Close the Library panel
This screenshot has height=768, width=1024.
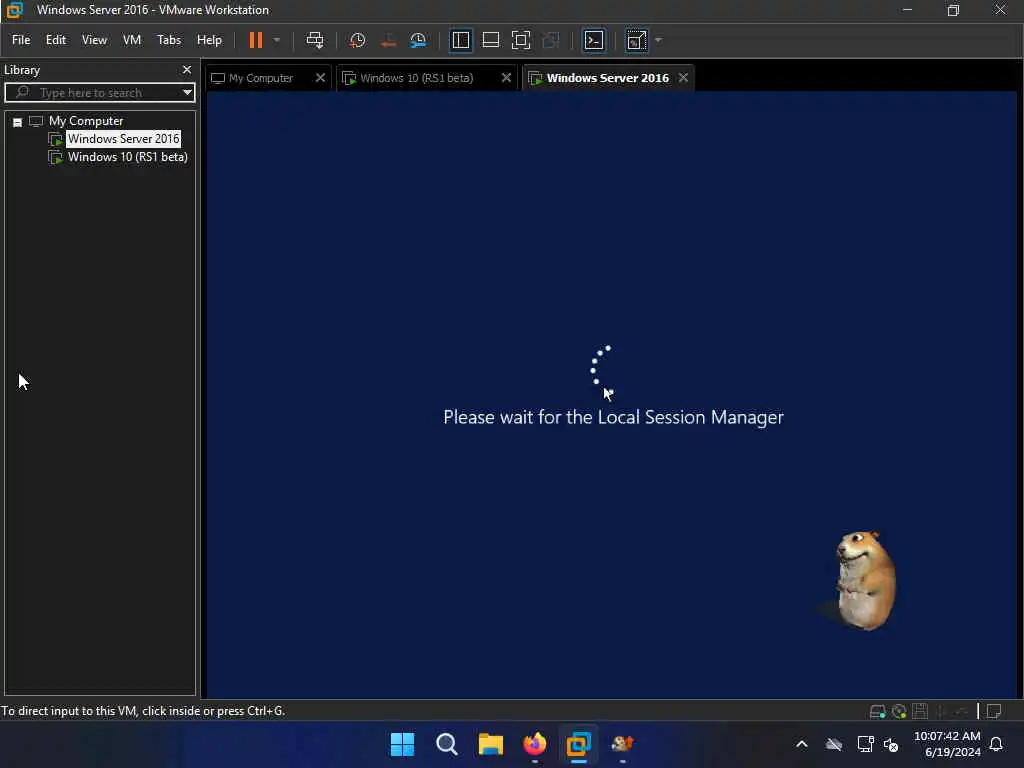coord(187,69)
